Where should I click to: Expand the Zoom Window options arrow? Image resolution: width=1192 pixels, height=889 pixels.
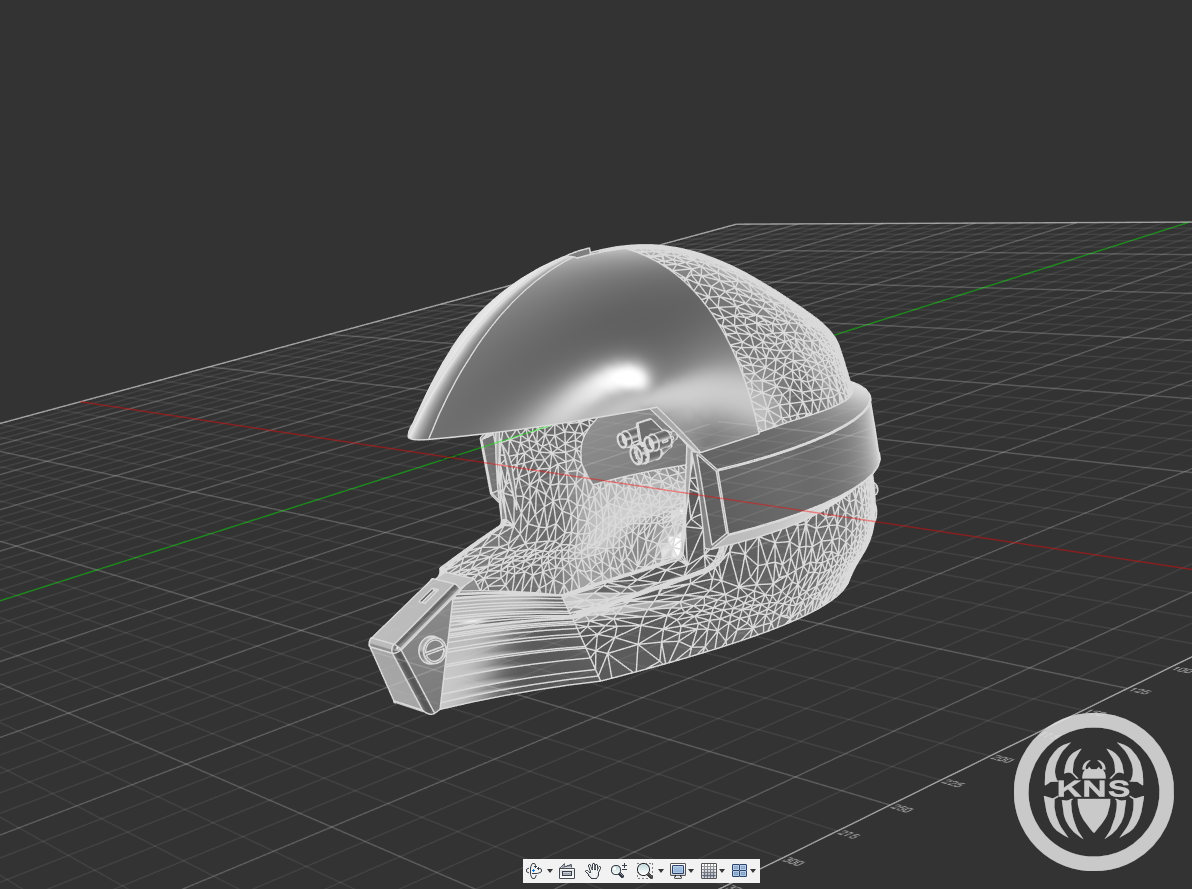660,872
